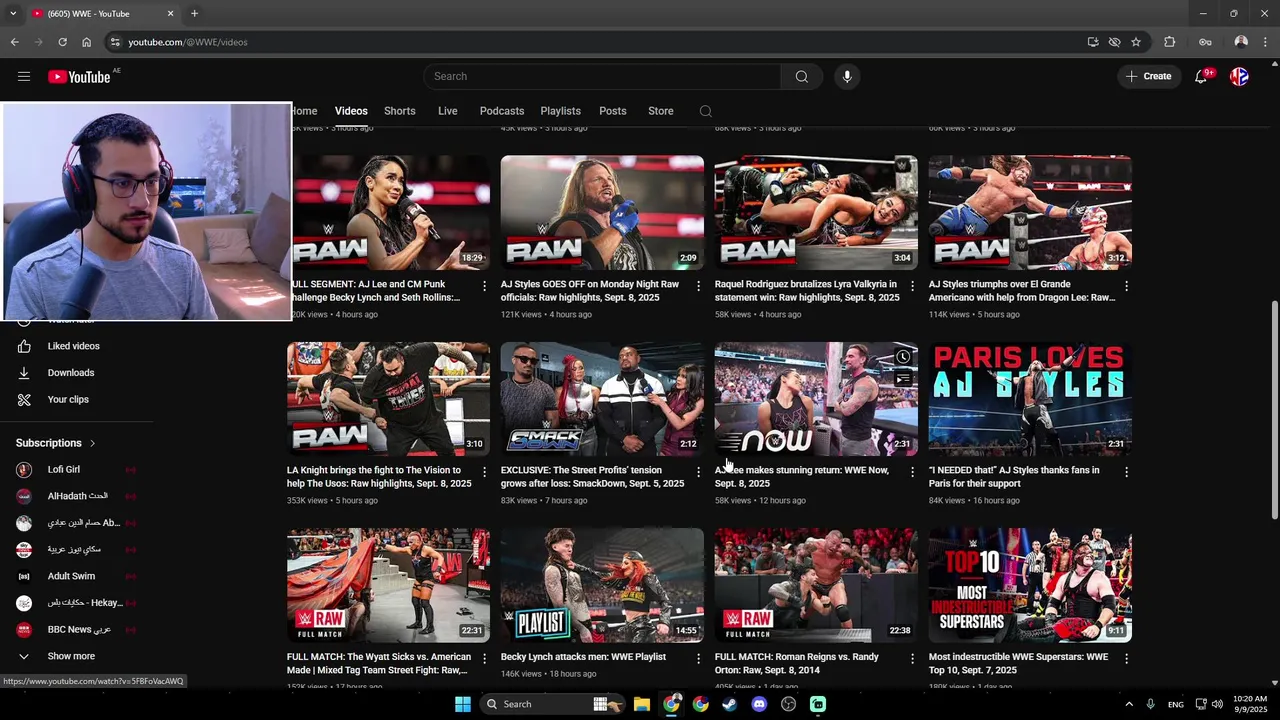Click the page vertical scrollbar

[1274, 410]
